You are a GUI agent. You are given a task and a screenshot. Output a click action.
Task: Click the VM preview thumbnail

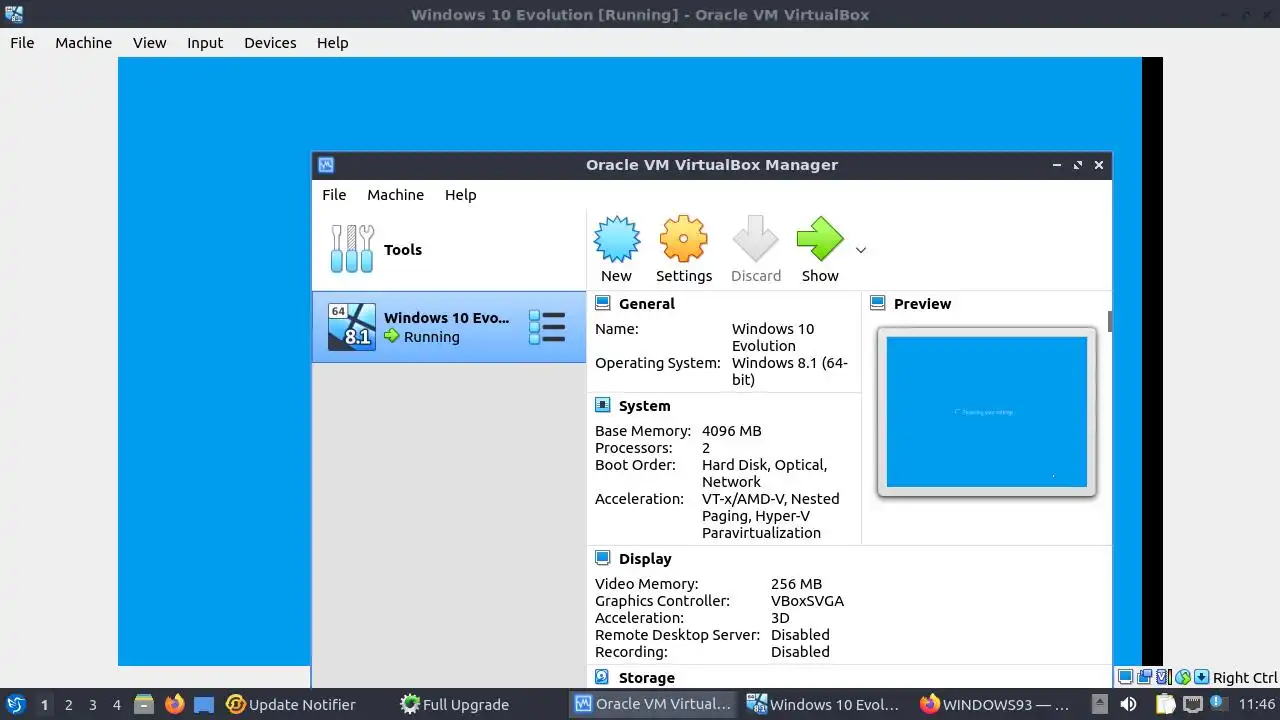(987, 412)
